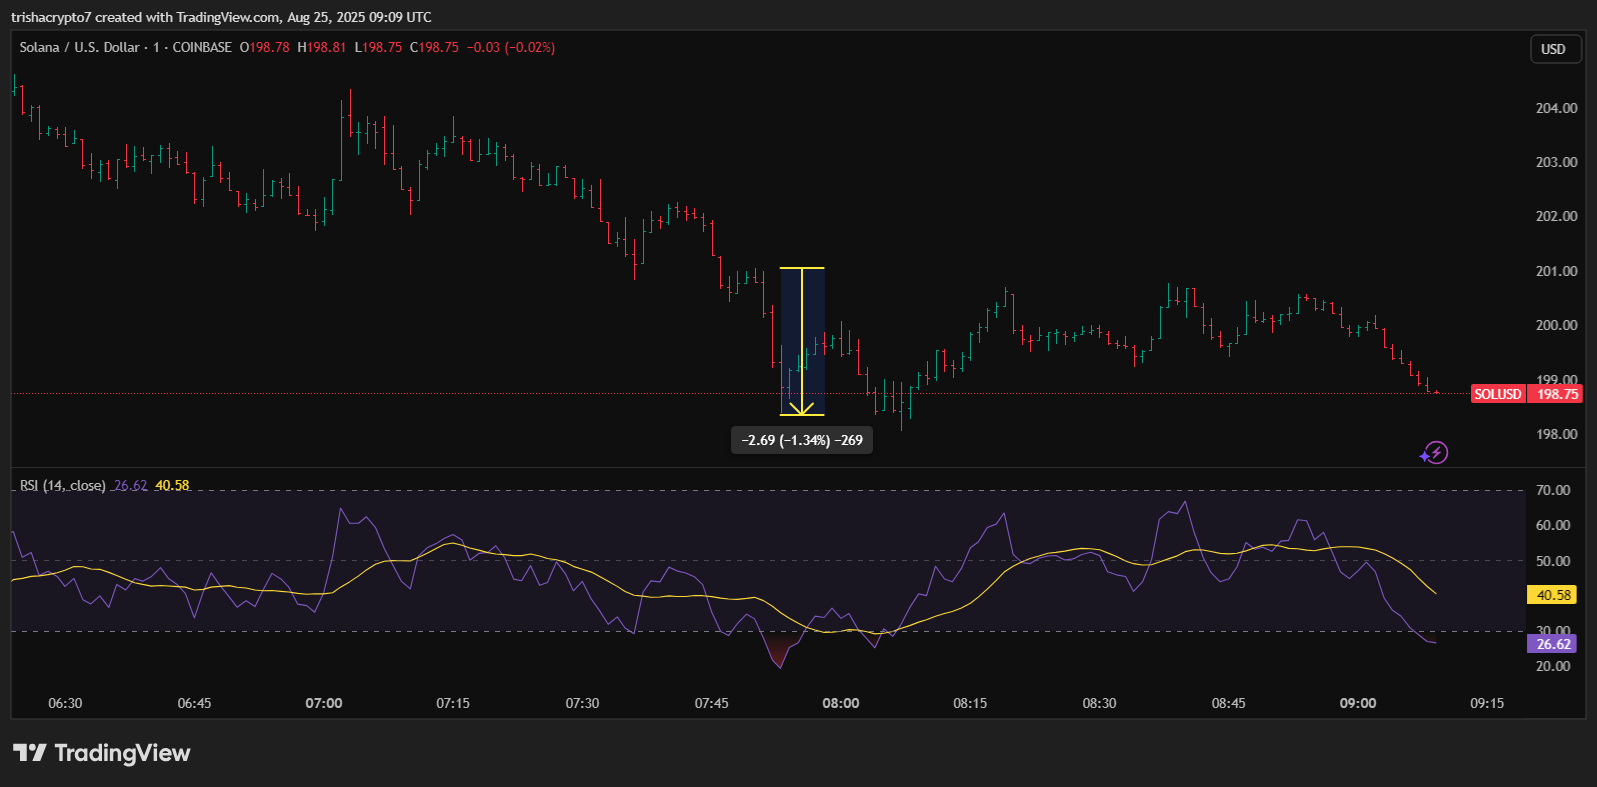The width and height of the screenshot is (1597, 787).
Task: Click the 50.00 RSI axis label
Action: 1553,561
